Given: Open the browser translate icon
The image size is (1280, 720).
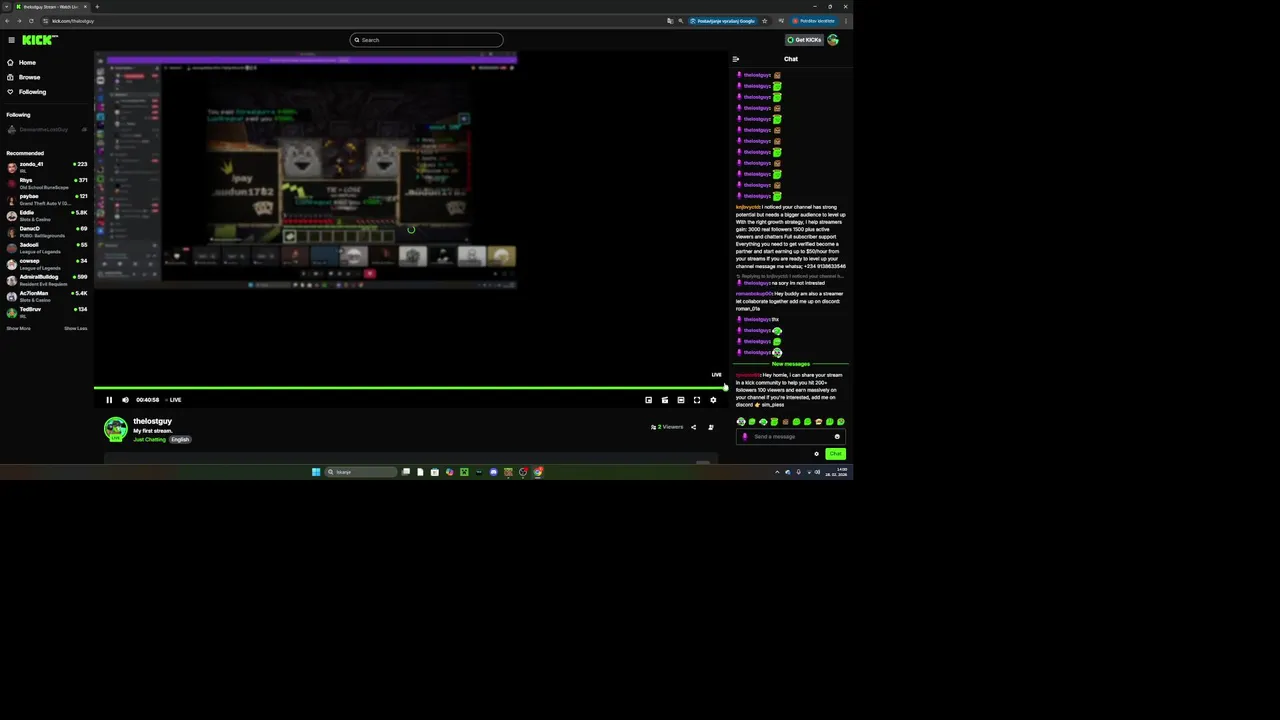Looking at the screenshot, I should [x=670, y=21].
